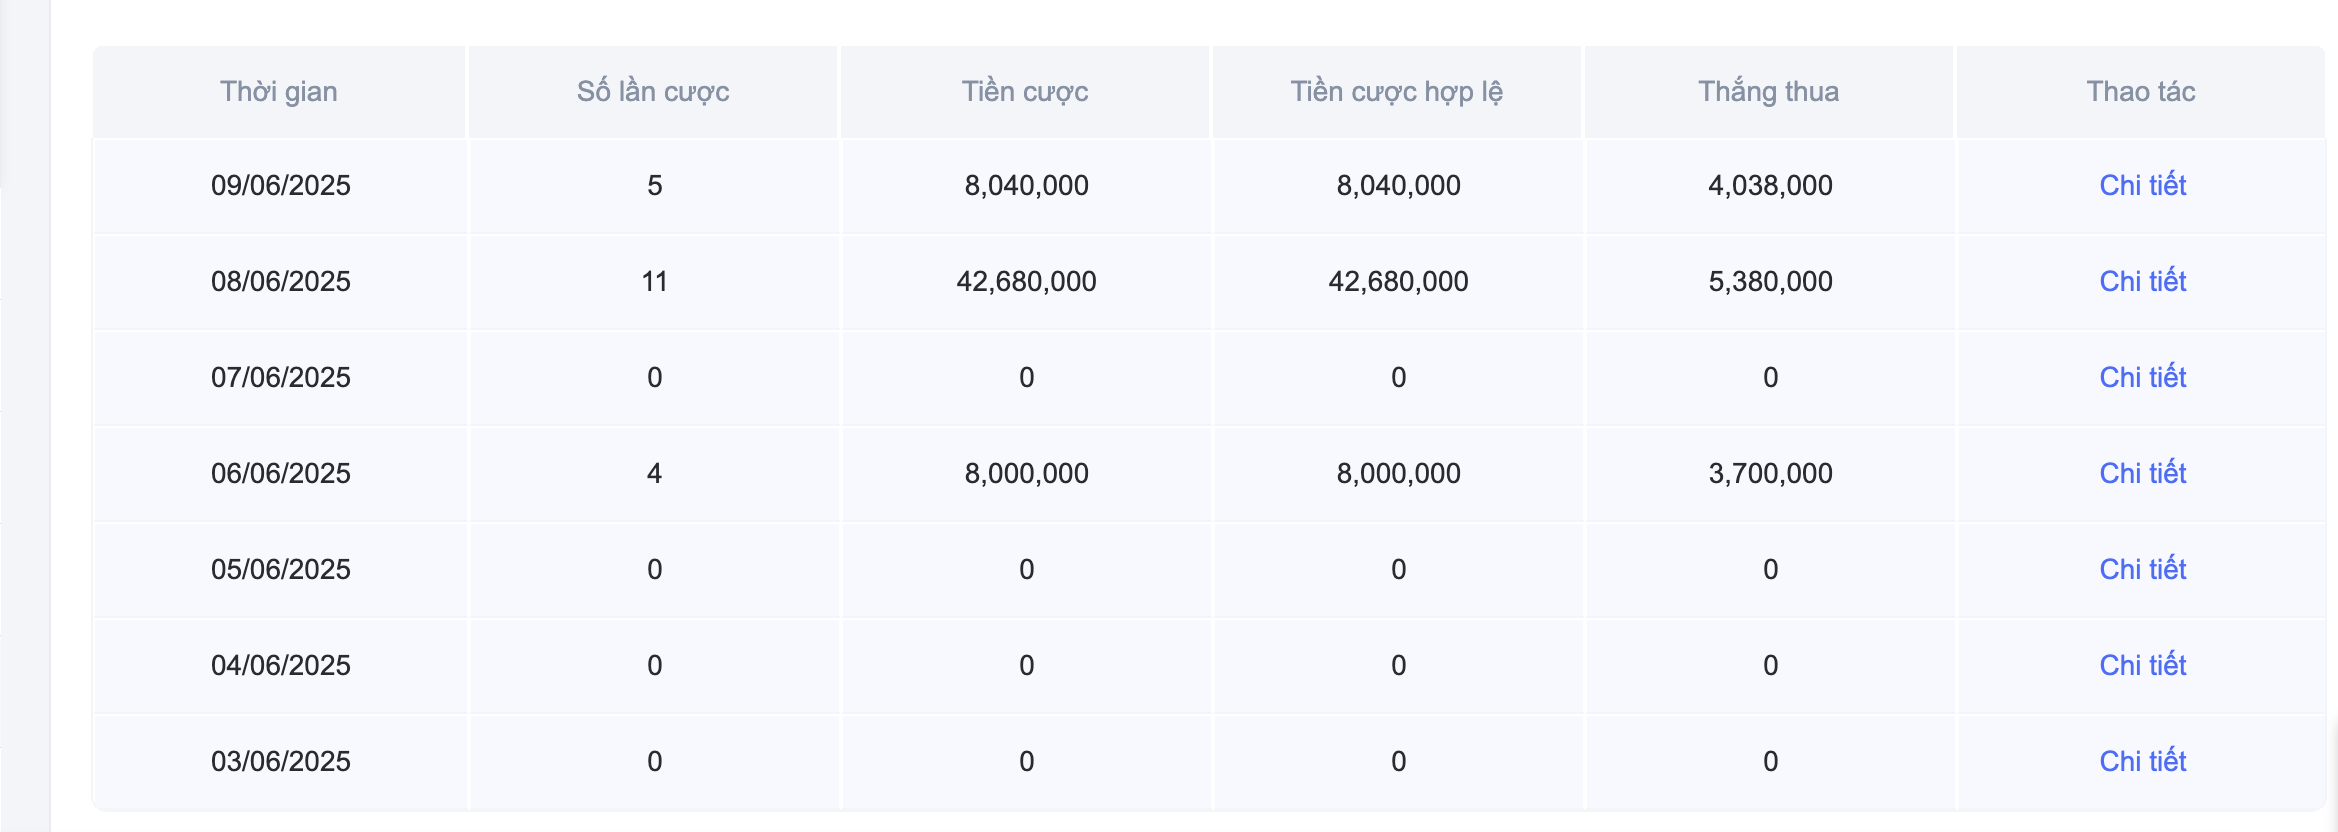Click the Tiền cược column header
The height and width of the screenshot is (832, 2338).
(1025, 92)
